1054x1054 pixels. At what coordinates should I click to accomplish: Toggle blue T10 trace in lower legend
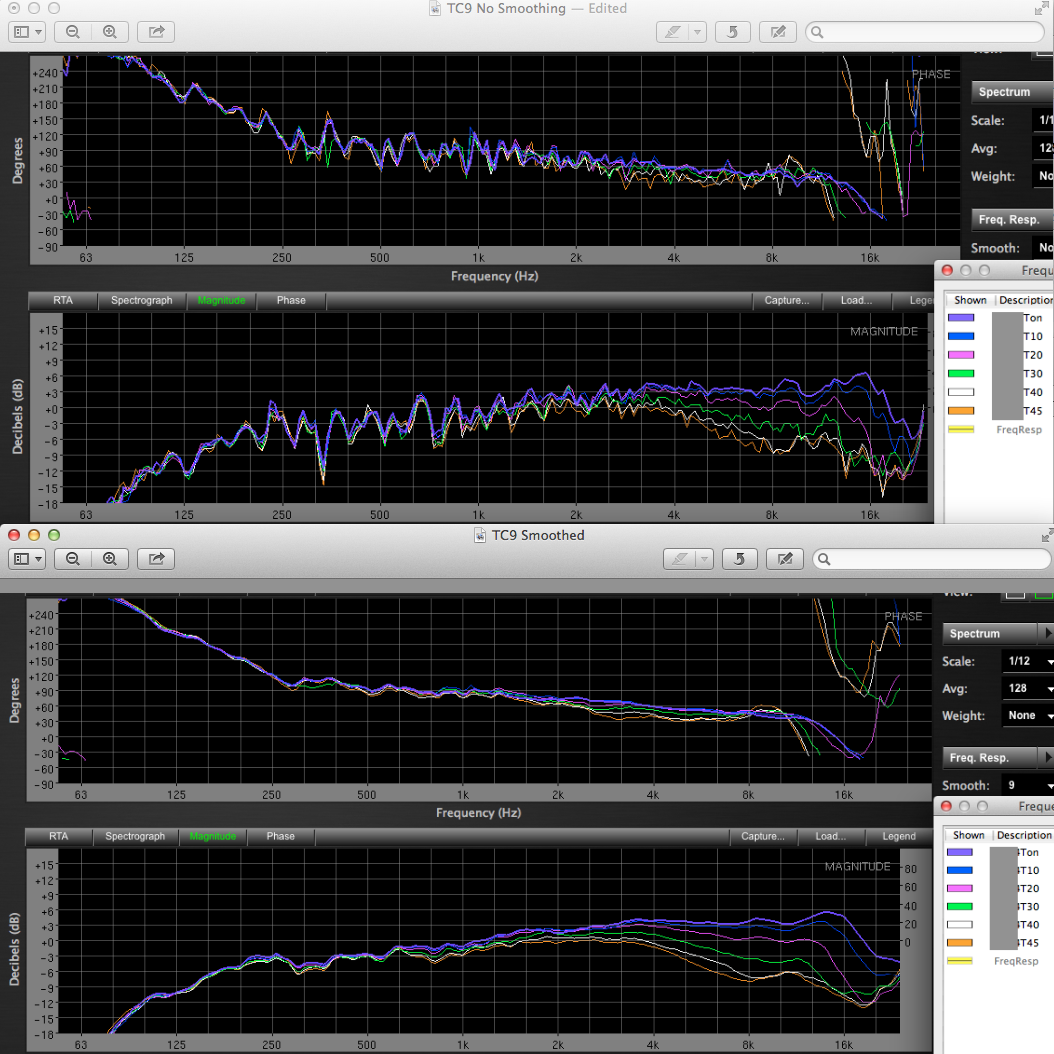959,870
